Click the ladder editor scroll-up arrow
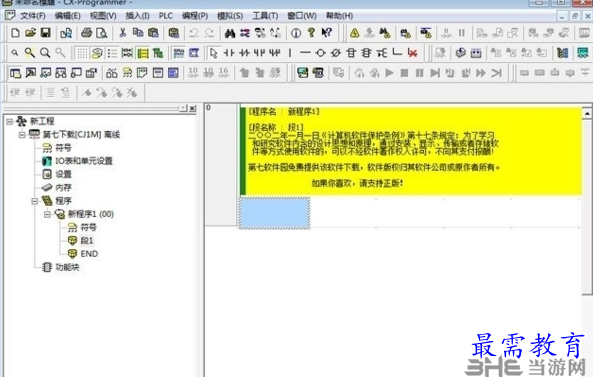The image size is (593, 377). pyautogui.click(x=587, y=113)
